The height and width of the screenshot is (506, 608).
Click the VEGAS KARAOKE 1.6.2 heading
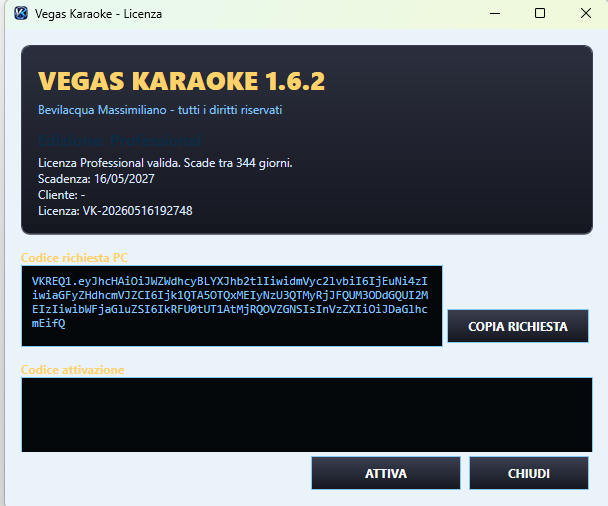pyautogui.click(x=181, y=81)
